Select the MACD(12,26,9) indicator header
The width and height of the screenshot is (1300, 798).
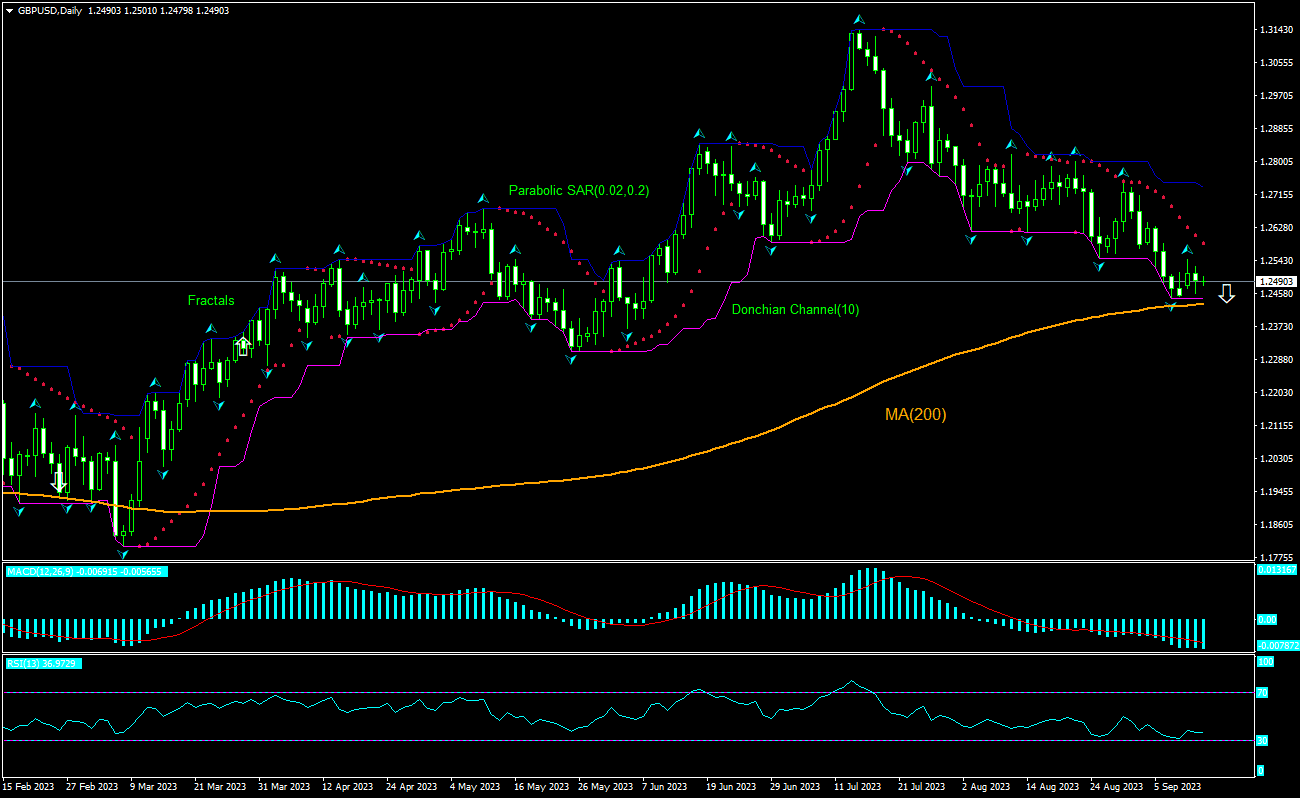tap(86, 571)
